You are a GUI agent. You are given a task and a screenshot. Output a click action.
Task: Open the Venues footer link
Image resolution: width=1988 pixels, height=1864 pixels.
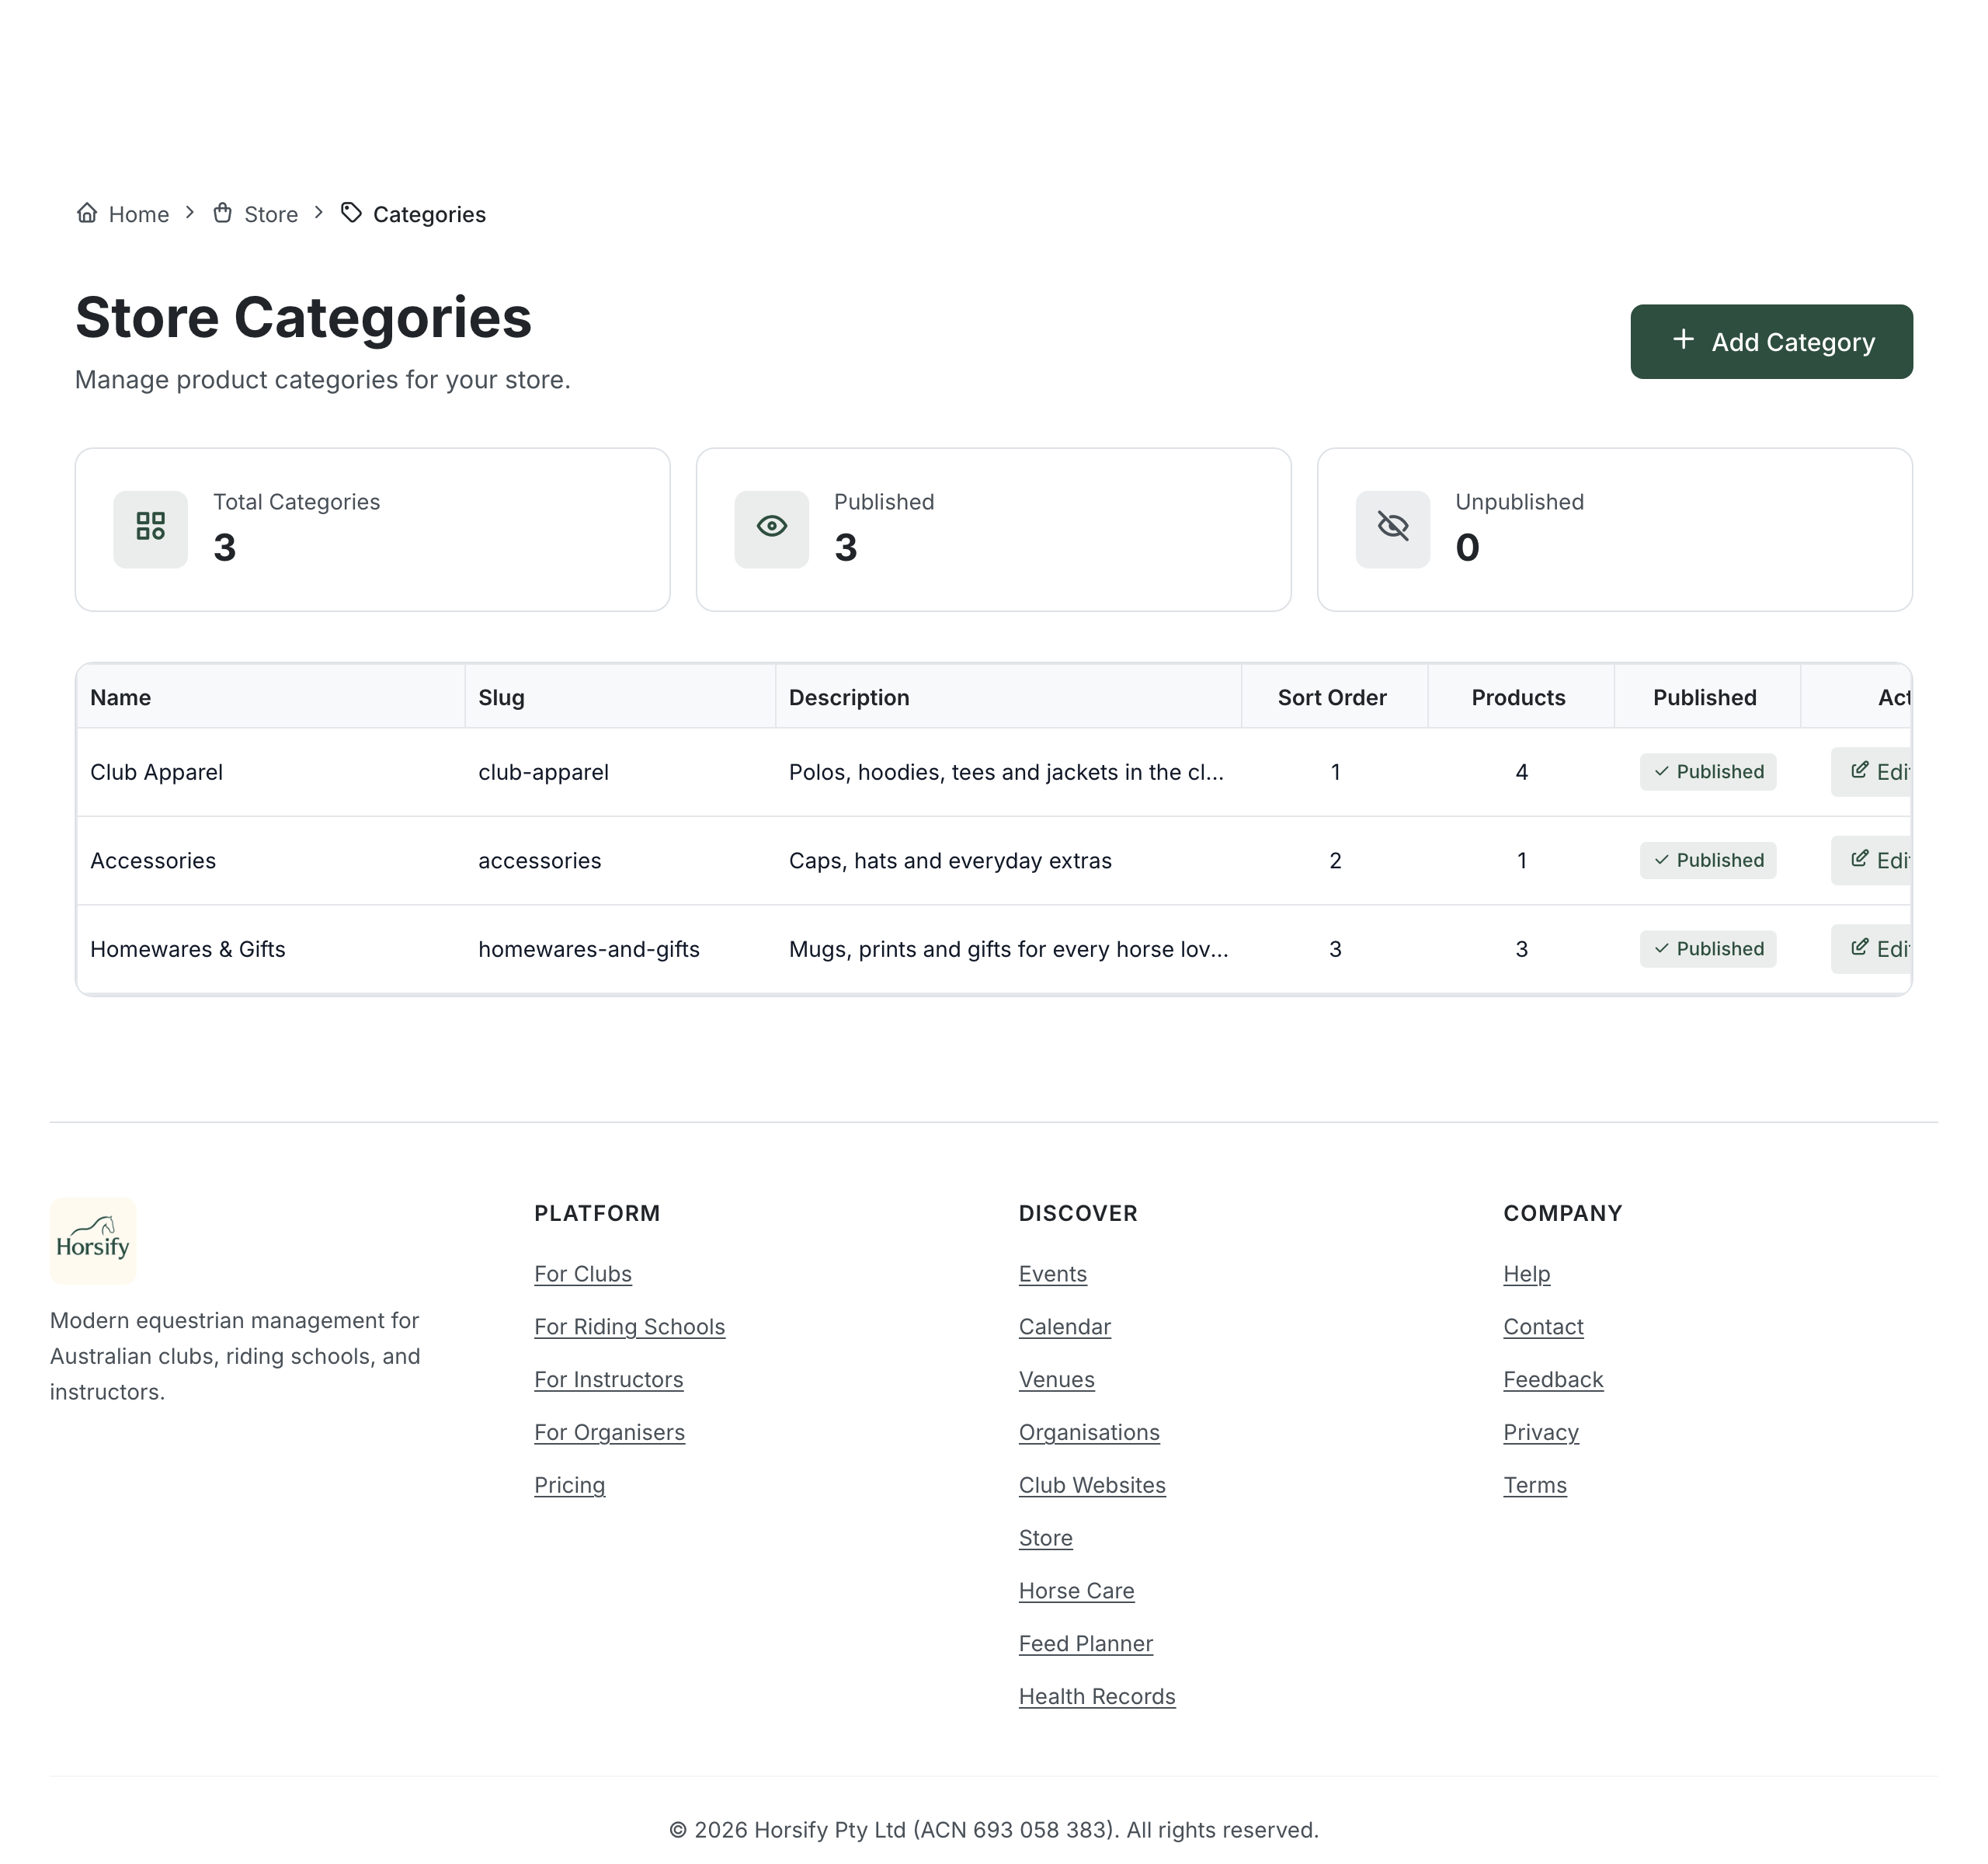pos(1057,1380)
